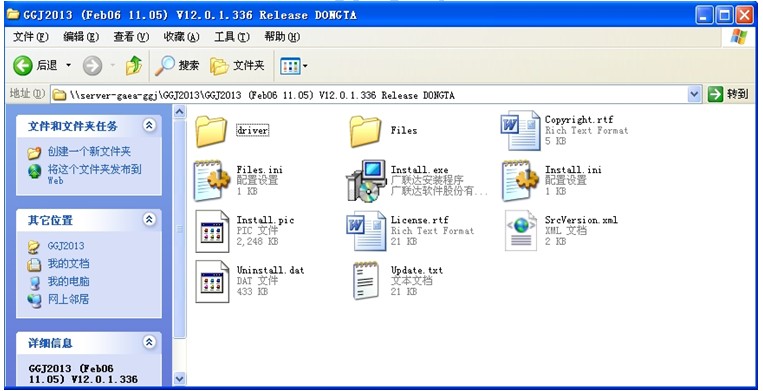Click the new folder task icon
The height and width of the screenshot is (391, 763).
click(x=34, y=153)
